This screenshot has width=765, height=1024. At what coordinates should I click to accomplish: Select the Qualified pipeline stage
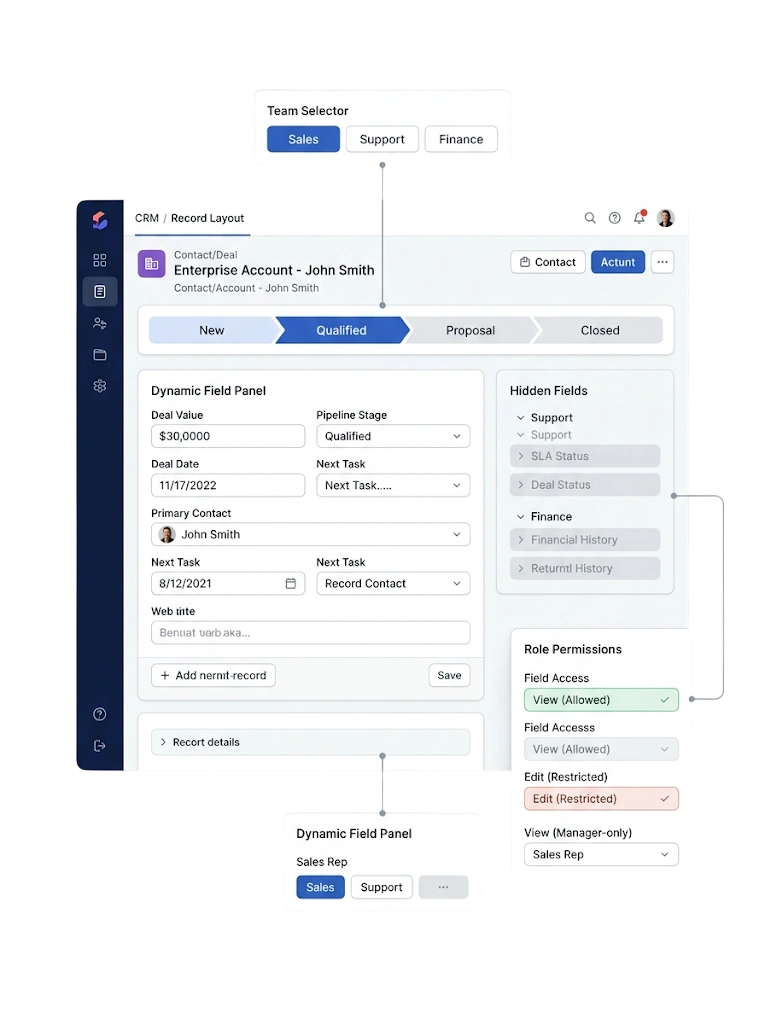(x=342, y=330)
